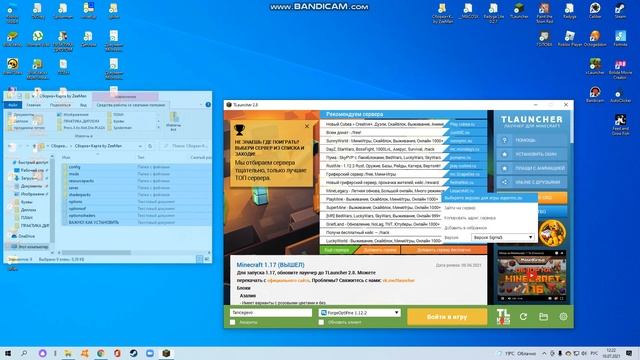
Task: Open TLauncher settings gear icon
Action: coord(563,316)
